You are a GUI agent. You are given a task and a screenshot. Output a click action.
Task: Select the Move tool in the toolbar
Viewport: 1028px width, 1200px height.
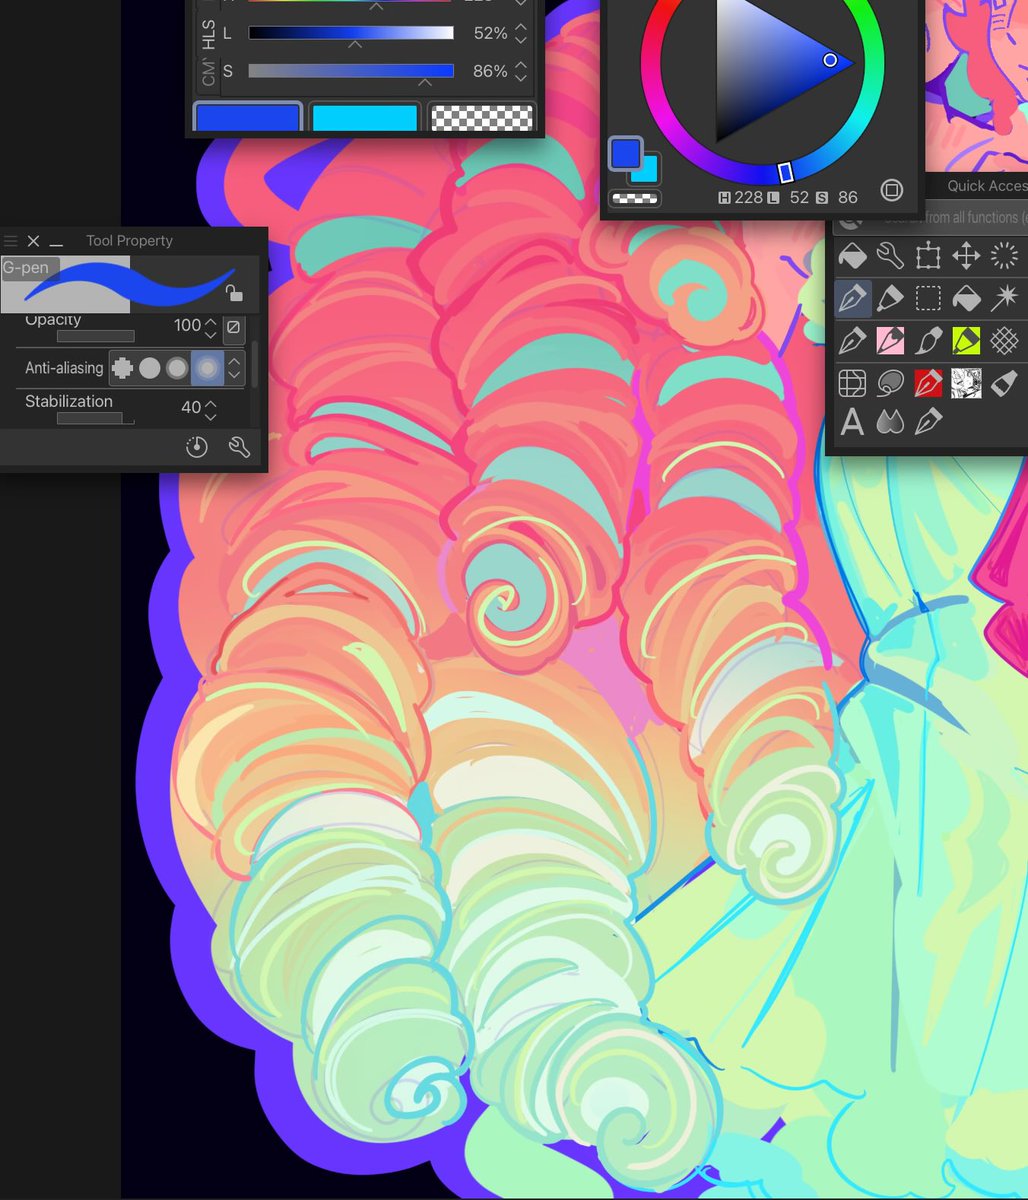[x=965, y=256]
